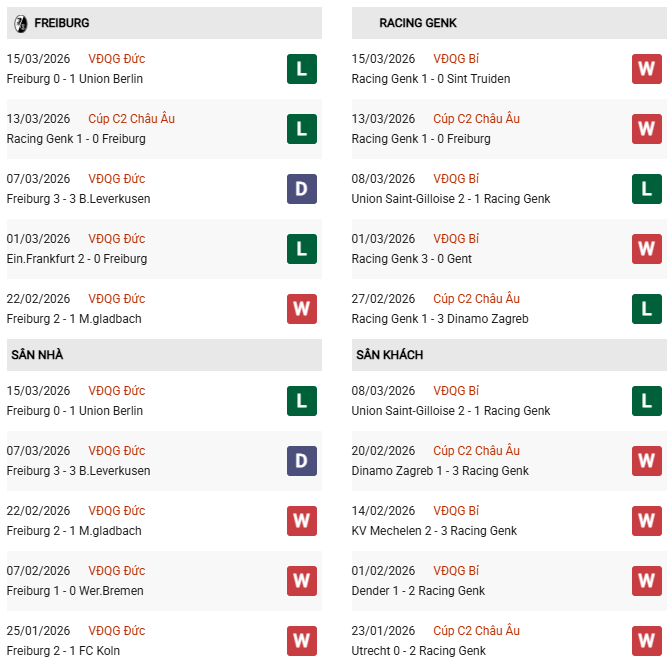Click the W badge for Freiburg 1 - 0 Wer.Bremen
The image size is (671, 663).
[x=301, y=581]
